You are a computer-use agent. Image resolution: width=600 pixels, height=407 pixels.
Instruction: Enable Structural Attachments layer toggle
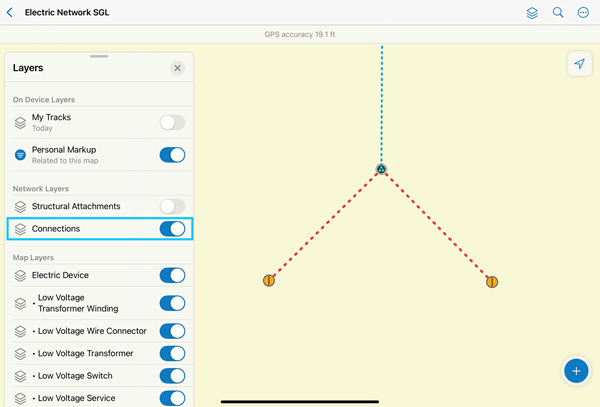tap(172, 206)
